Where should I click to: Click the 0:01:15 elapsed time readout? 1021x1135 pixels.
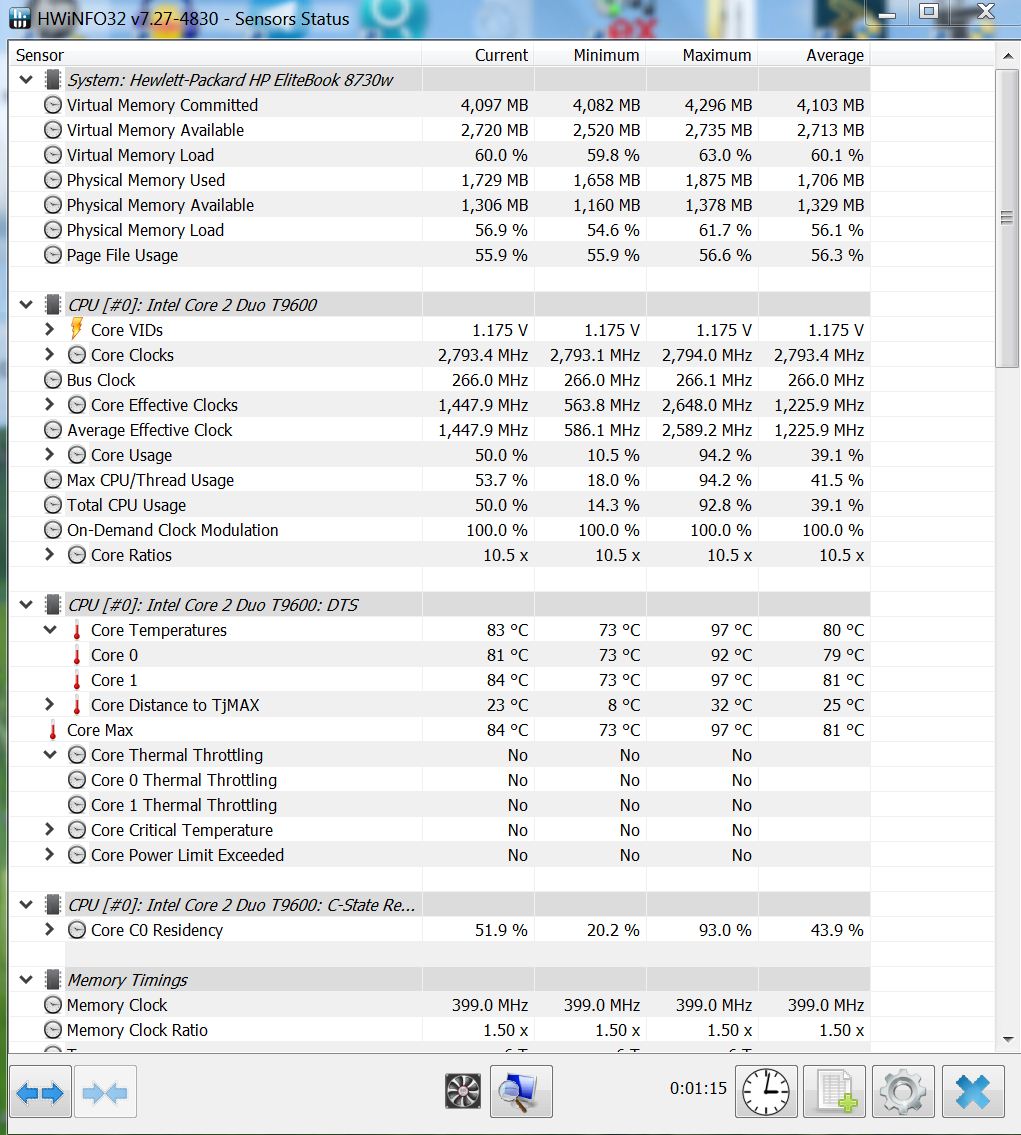point(698,1088)
